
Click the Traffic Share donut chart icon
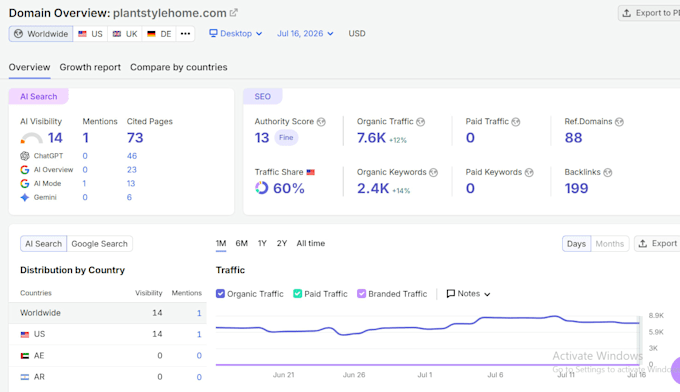[x=262, y=188]
